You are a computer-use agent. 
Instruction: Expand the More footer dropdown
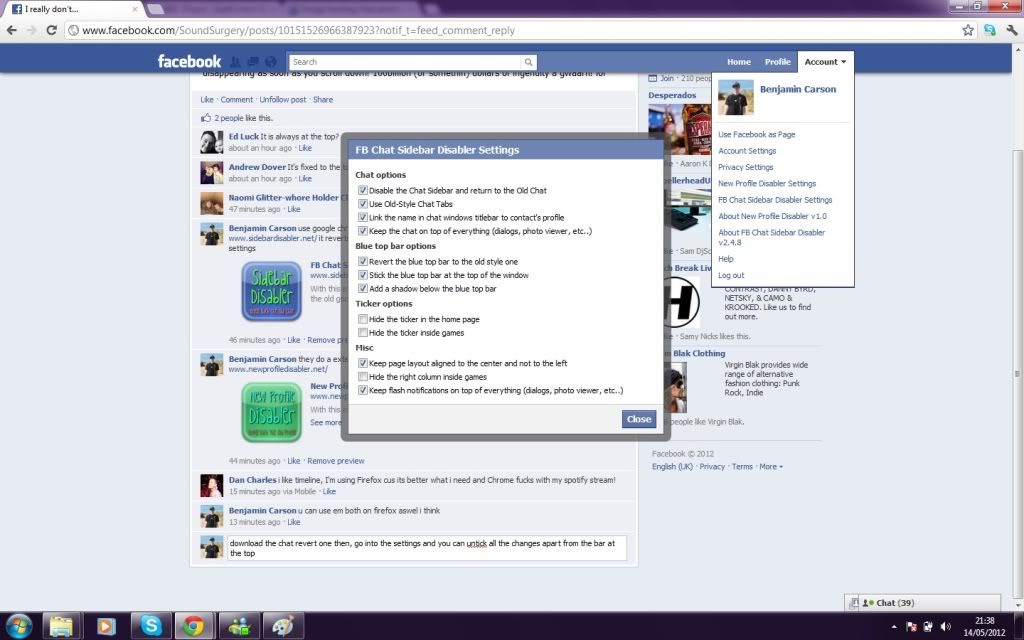click(x=771, y=467)
